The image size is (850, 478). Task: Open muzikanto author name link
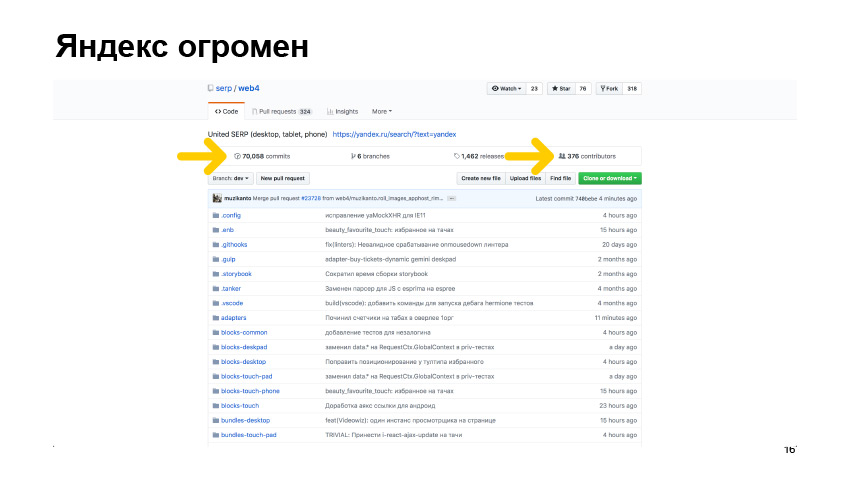[237, 198]
